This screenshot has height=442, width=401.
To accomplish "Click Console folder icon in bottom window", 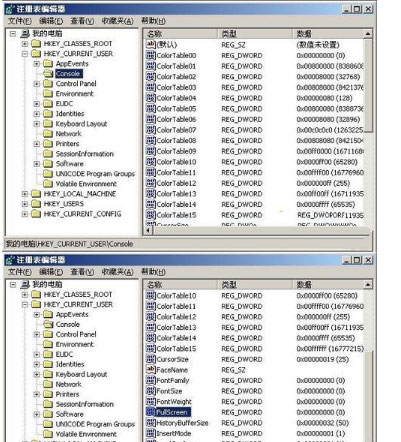I will 48,324.
